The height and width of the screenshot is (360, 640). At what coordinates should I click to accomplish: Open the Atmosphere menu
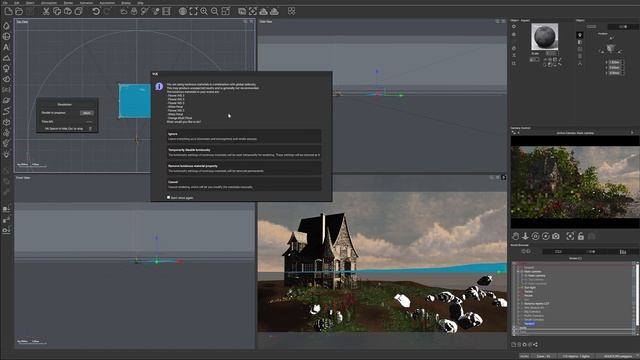coord(49,2)
